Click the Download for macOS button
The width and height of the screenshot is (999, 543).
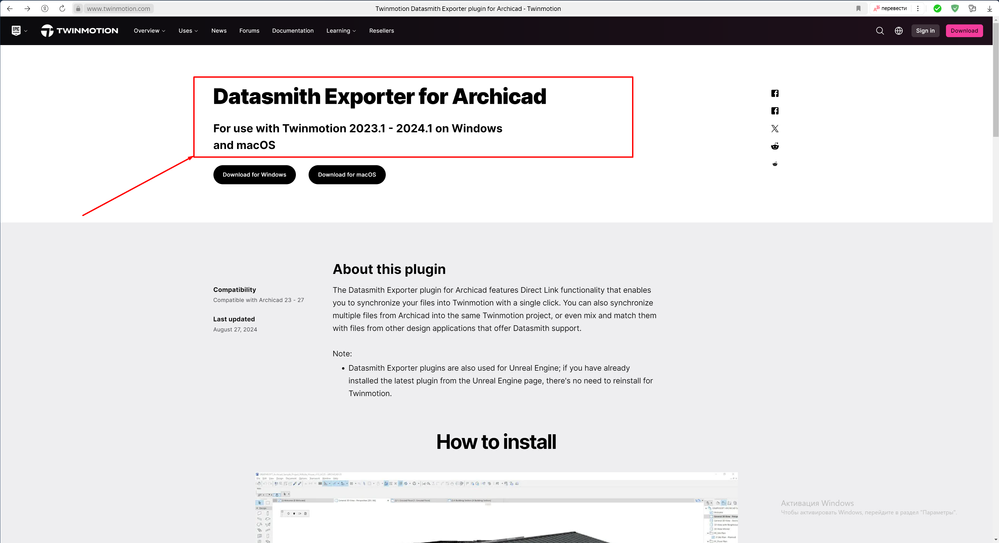(x=347, y=175)
